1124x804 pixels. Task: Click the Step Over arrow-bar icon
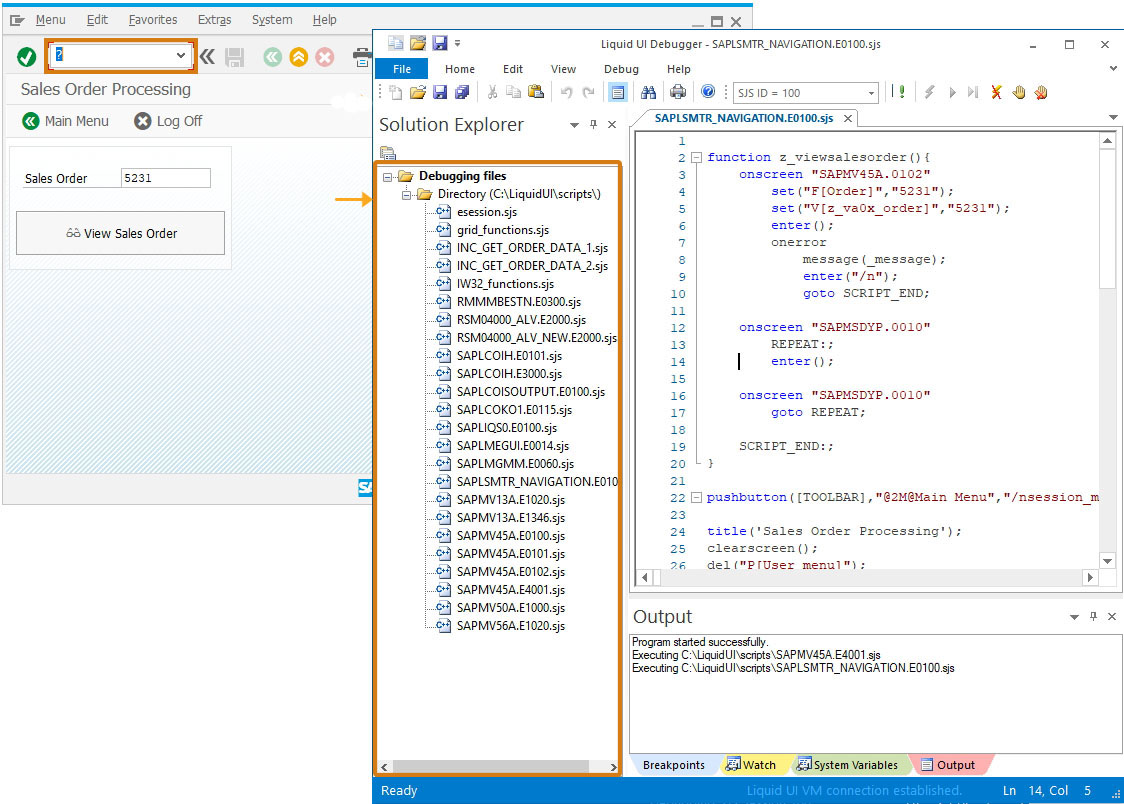[x=973, y=92]
